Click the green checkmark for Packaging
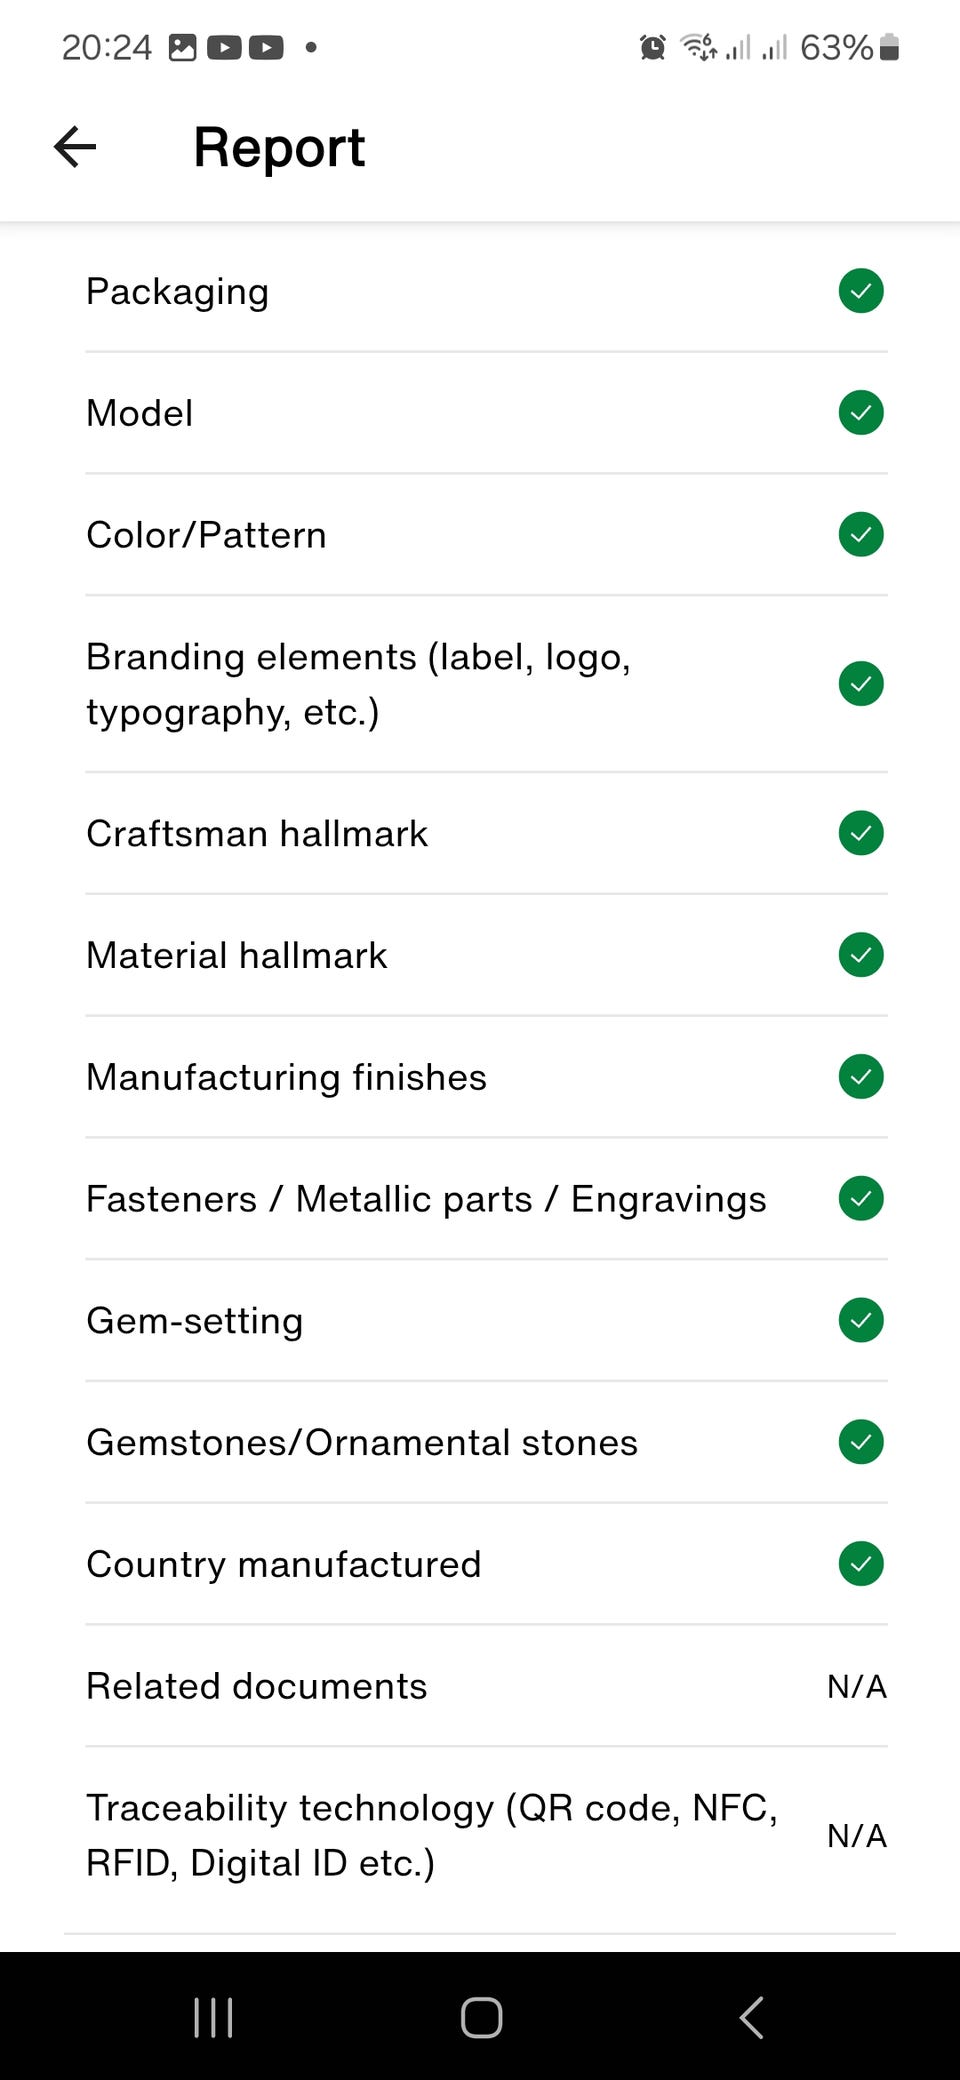 860,291
